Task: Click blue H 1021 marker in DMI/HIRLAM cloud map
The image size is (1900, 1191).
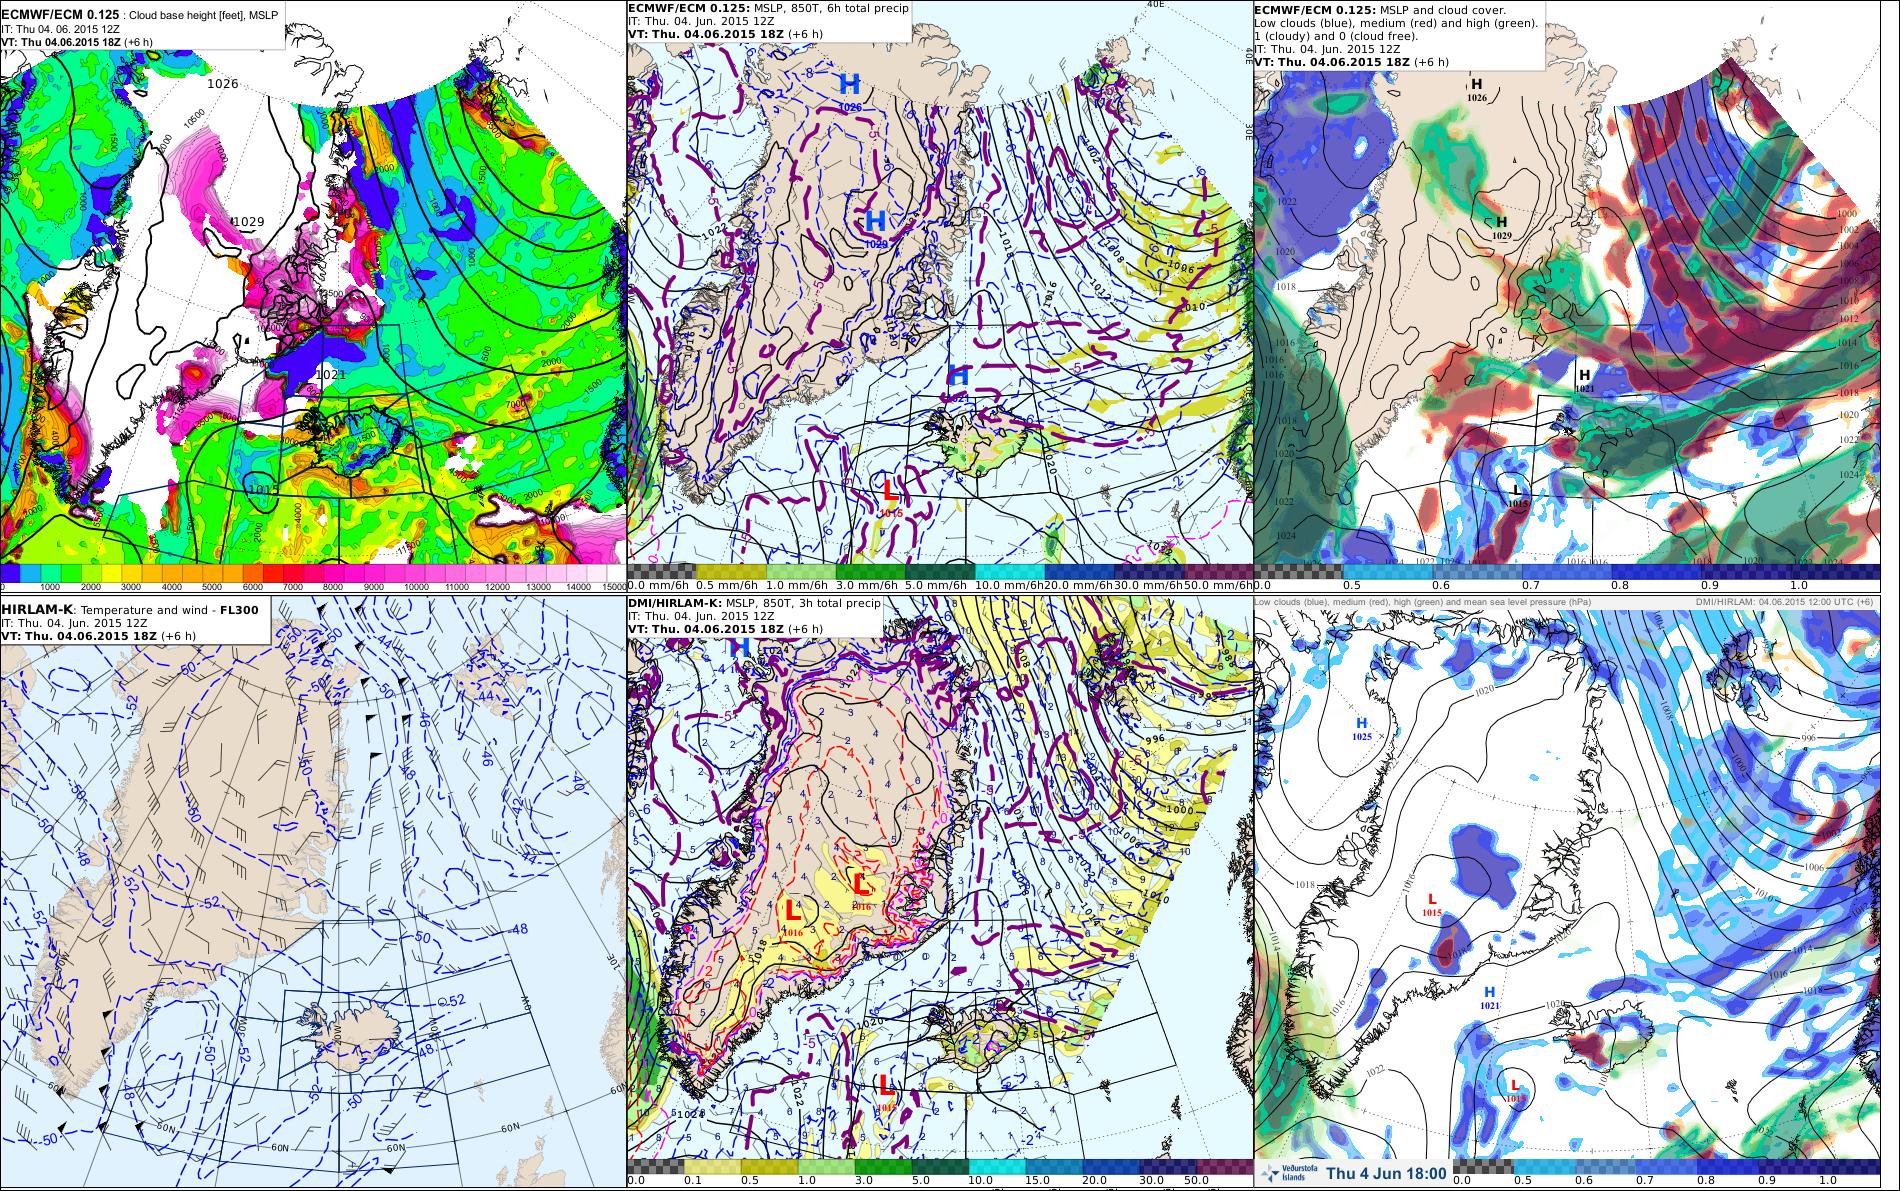Action: coord(1489,997)
